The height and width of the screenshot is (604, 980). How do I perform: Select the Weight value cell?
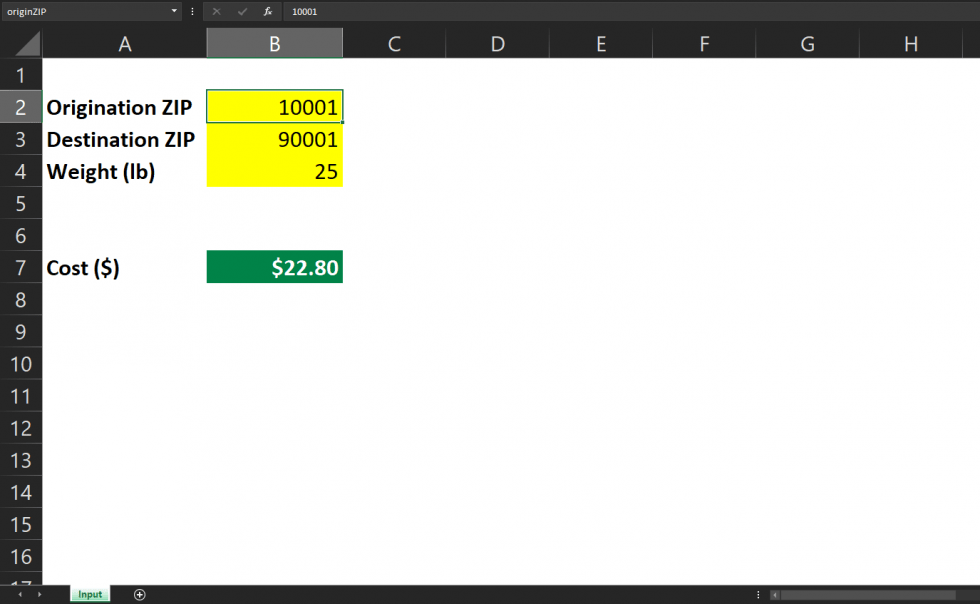274,171
